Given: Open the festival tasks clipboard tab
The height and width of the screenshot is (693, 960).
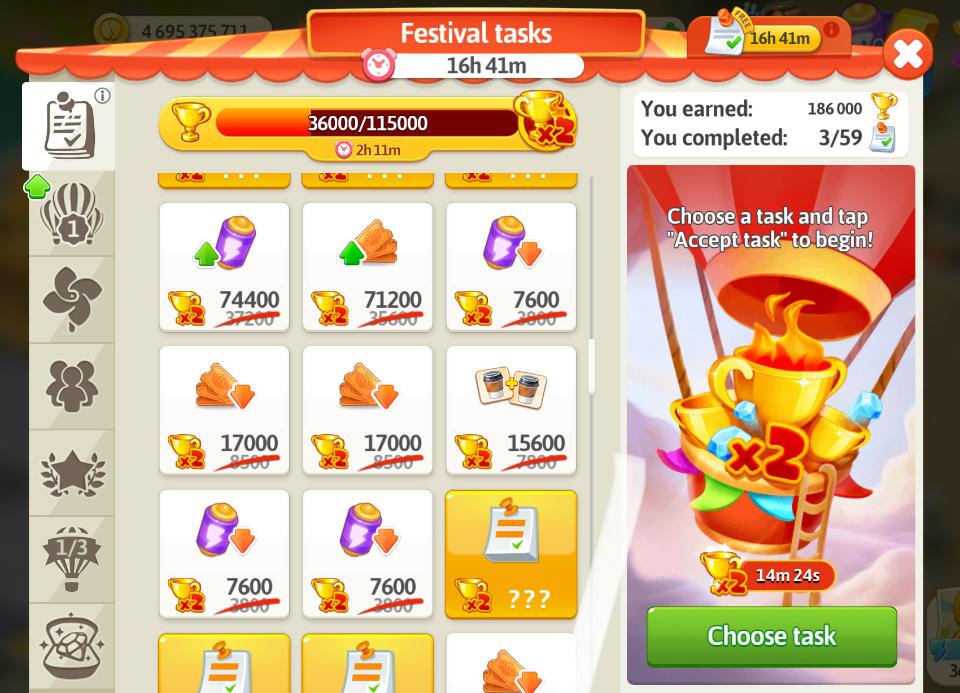Looking at the screenshot, I should [x=69, y=126].
